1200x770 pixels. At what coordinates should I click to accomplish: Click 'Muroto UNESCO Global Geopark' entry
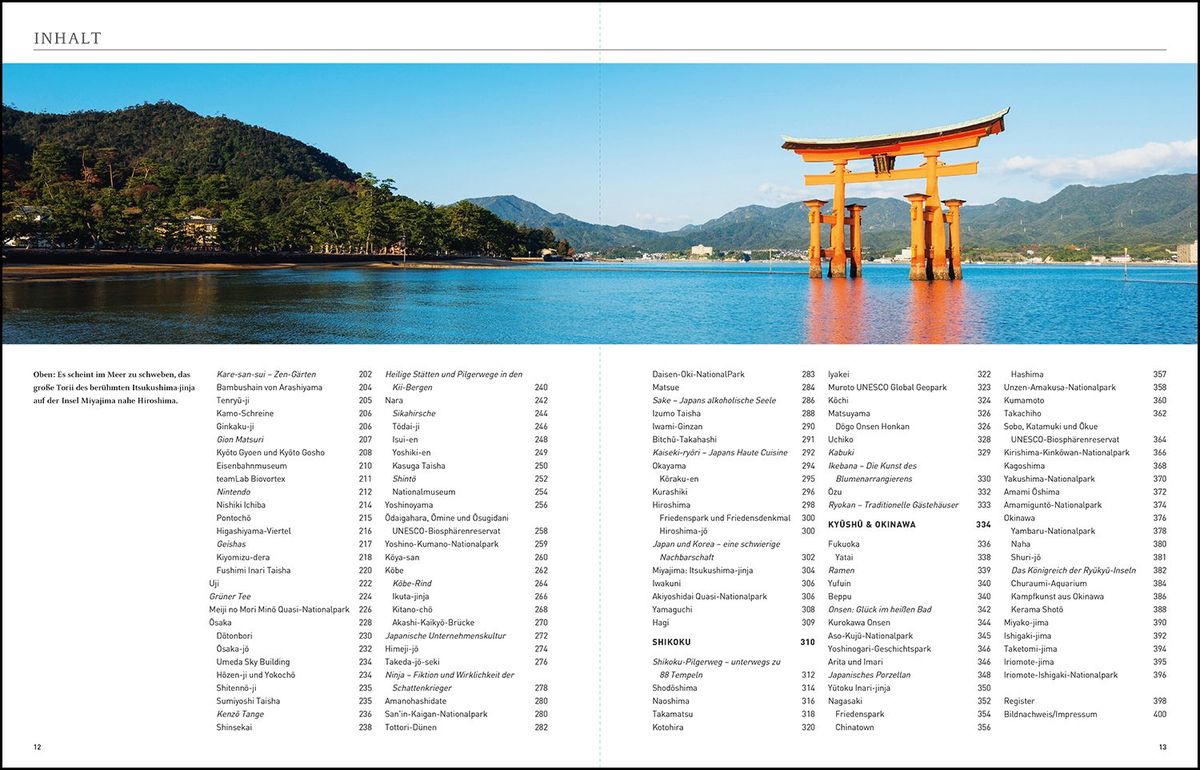[889, 387]
